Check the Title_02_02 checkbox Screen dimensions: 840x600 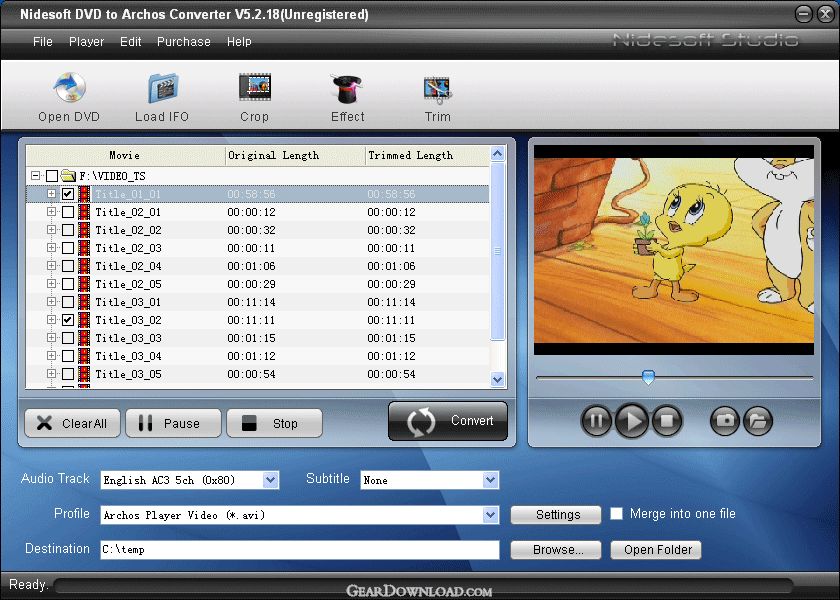[x=68, y=230]
